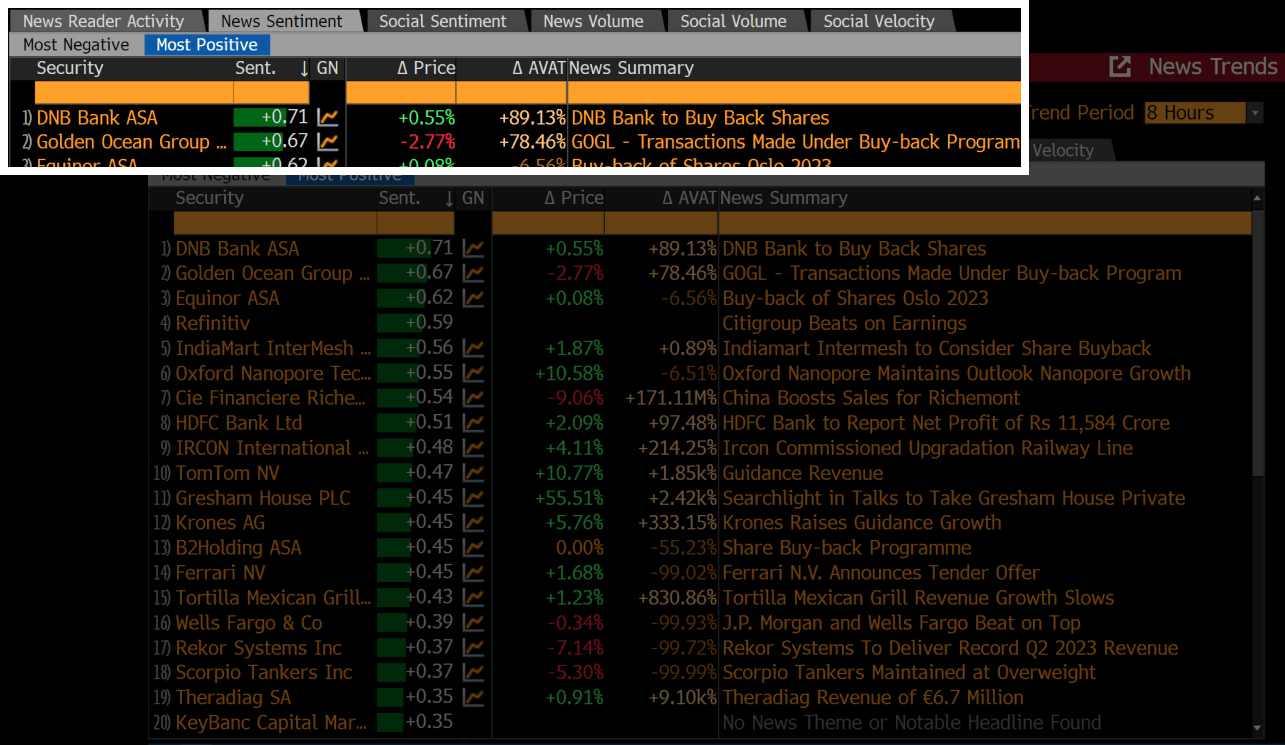The image size is (1285, 745).
Task: Click the News Trends pop-out icon
Action: [x=1120, y=67]
